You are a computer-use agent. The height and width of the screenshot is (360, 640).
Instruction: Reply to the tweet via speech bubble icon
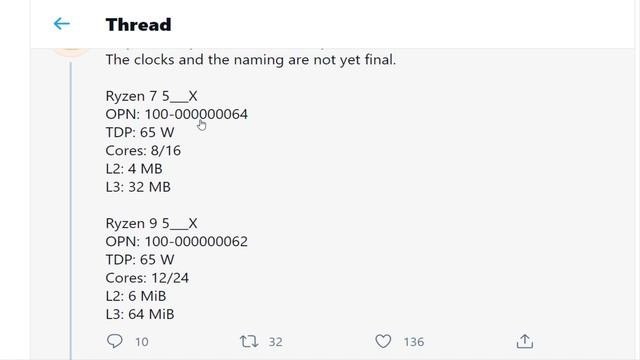114,341
